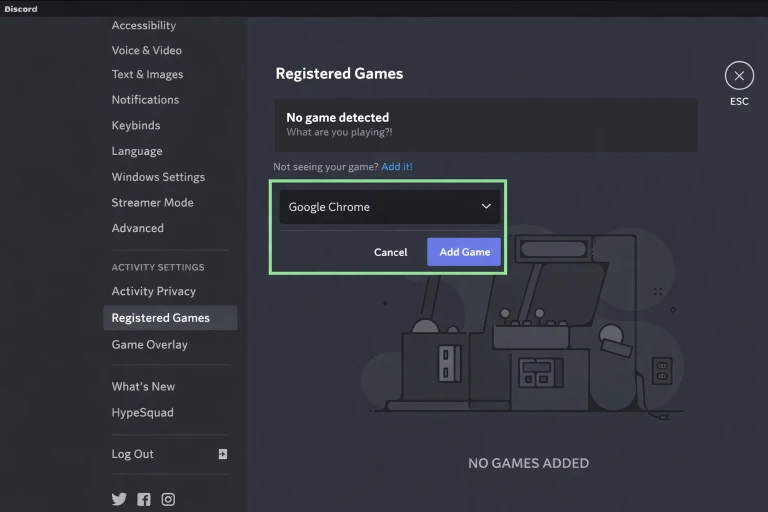Image resolution: width=768 pixels, height=512 pixels.
Task: Open Voice & Video settings
Action: click(x=146, y=50)
